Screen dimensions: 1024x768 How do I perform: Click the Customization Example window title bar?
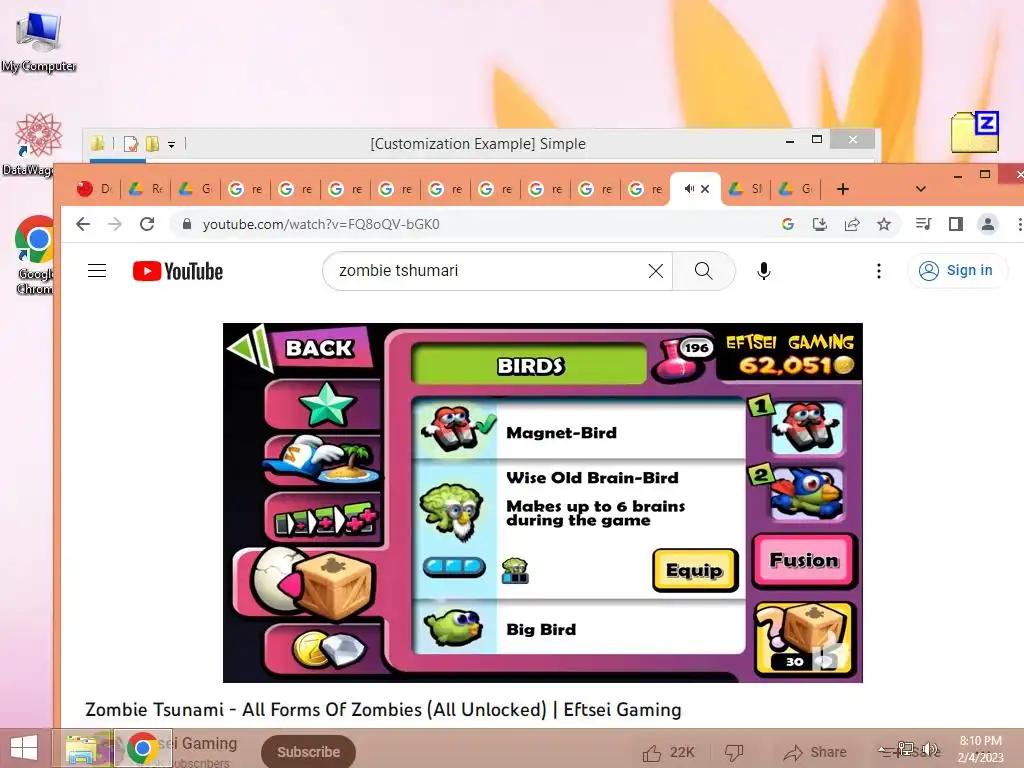(477, 144)
